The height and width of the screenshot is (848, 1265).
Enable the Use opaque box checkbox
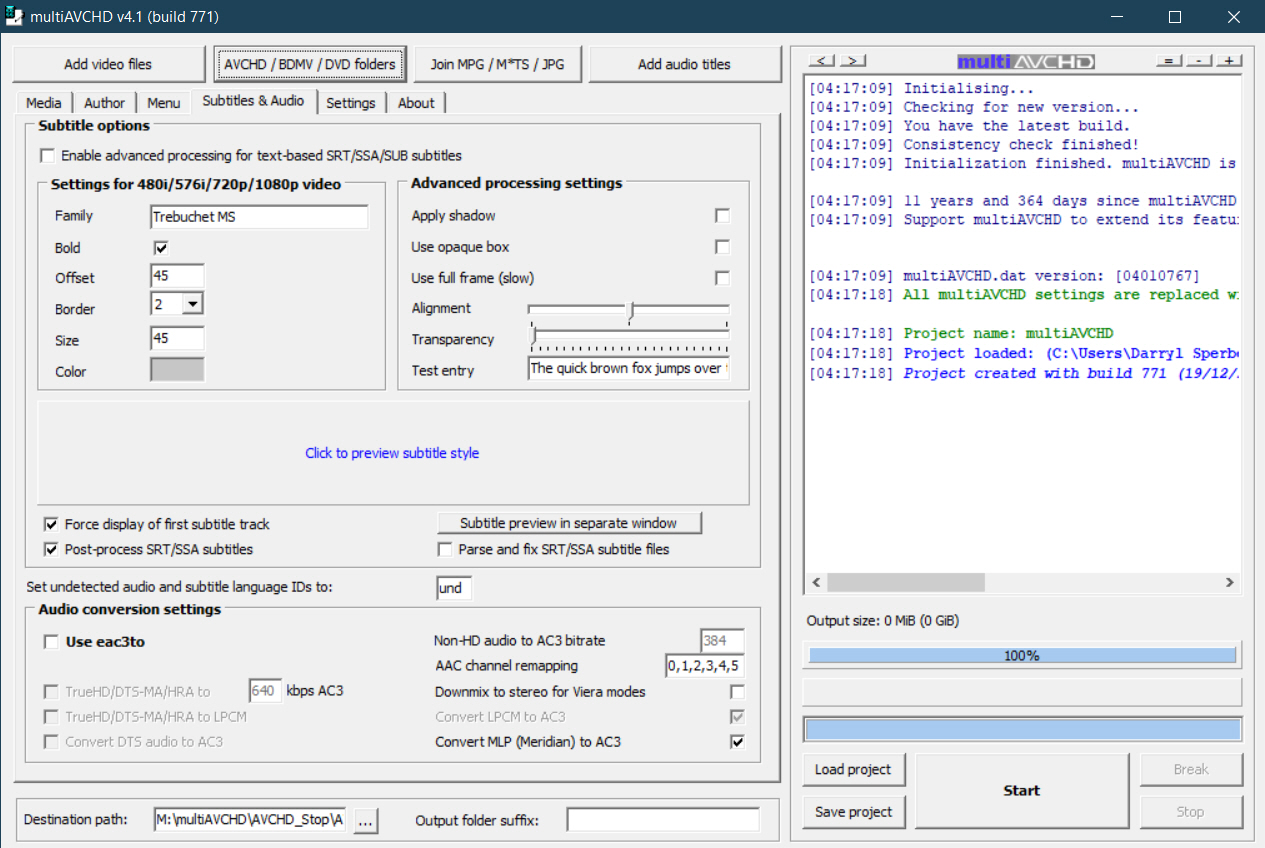click(x=722, y=247)
